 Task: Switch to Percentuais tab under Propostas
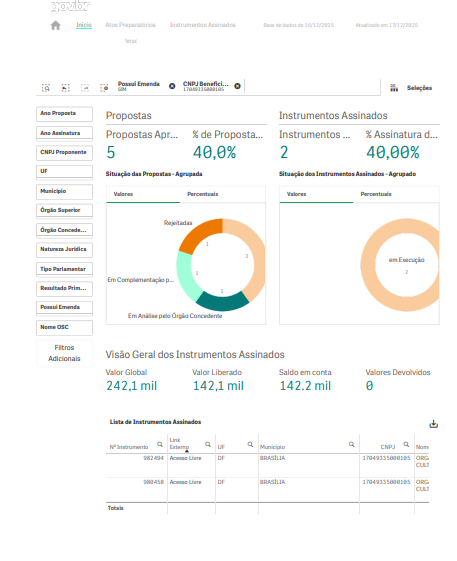point(203,194)
